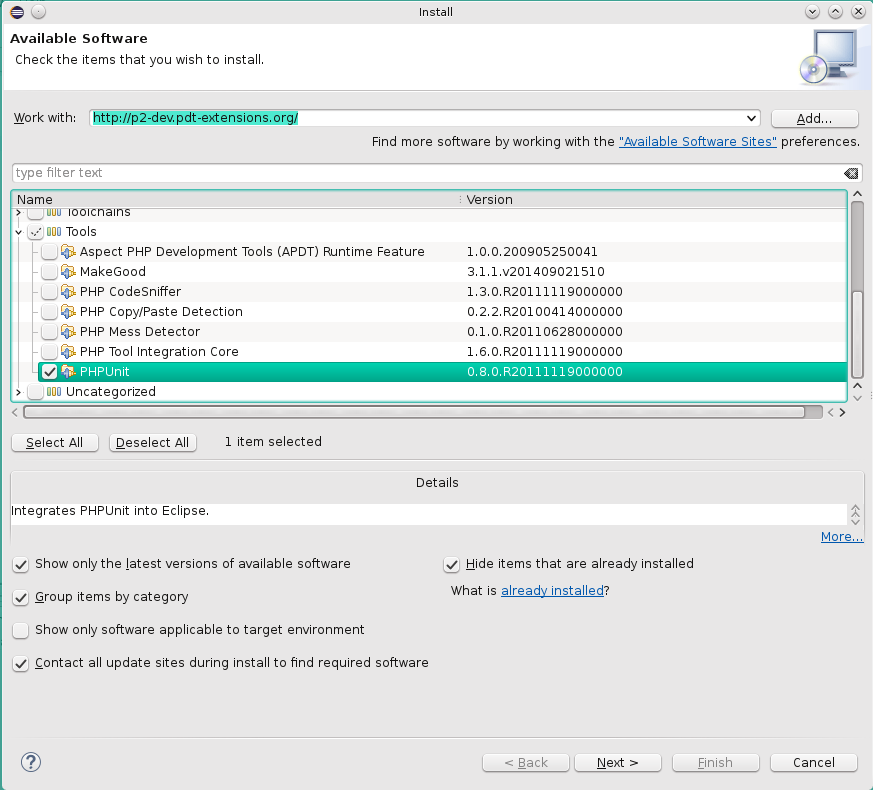The height and width of the screenshot is (790, 873).
Task: Click the Uncategorized category icon
Action: click(x=54, y=392)
